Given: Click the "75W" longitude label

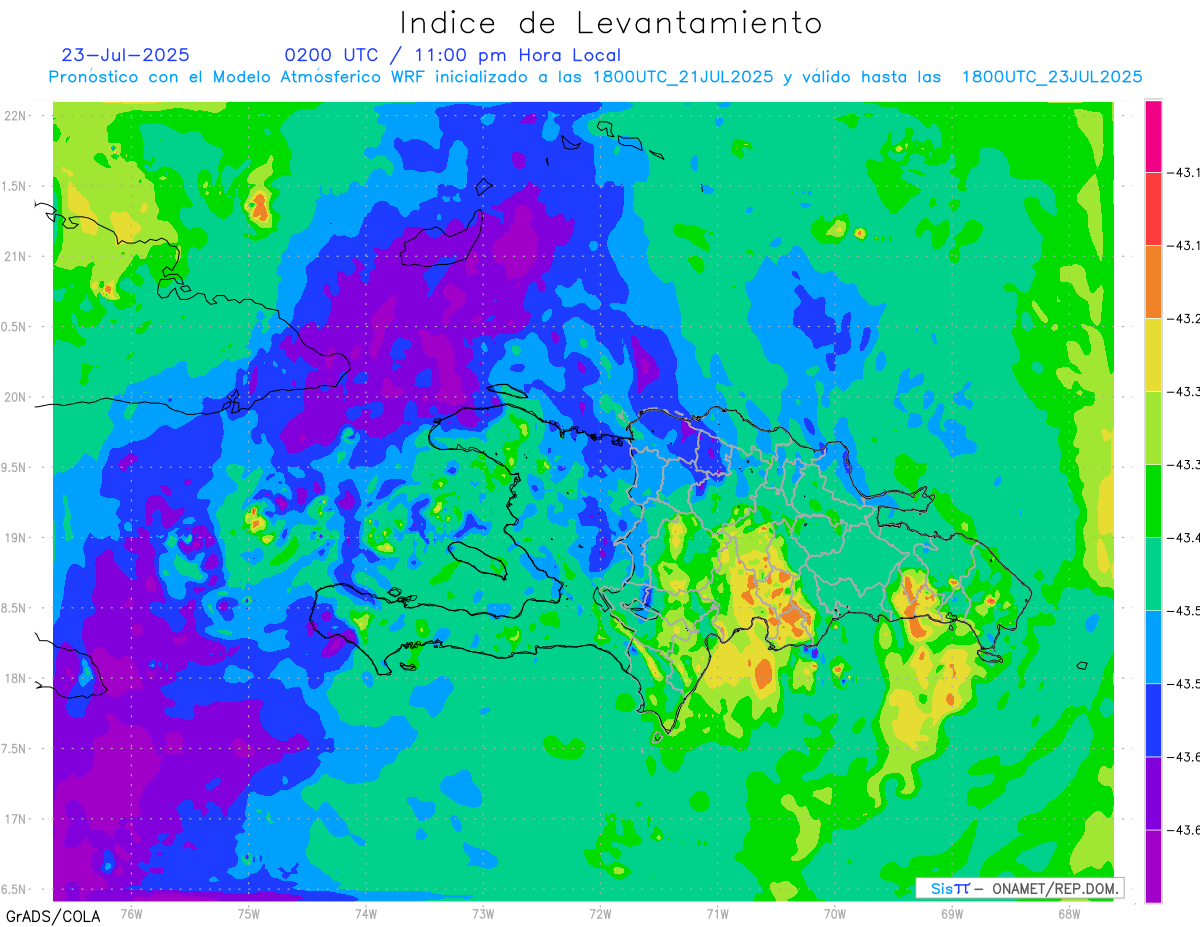Looking at the screenshot, I should point(248,913).
